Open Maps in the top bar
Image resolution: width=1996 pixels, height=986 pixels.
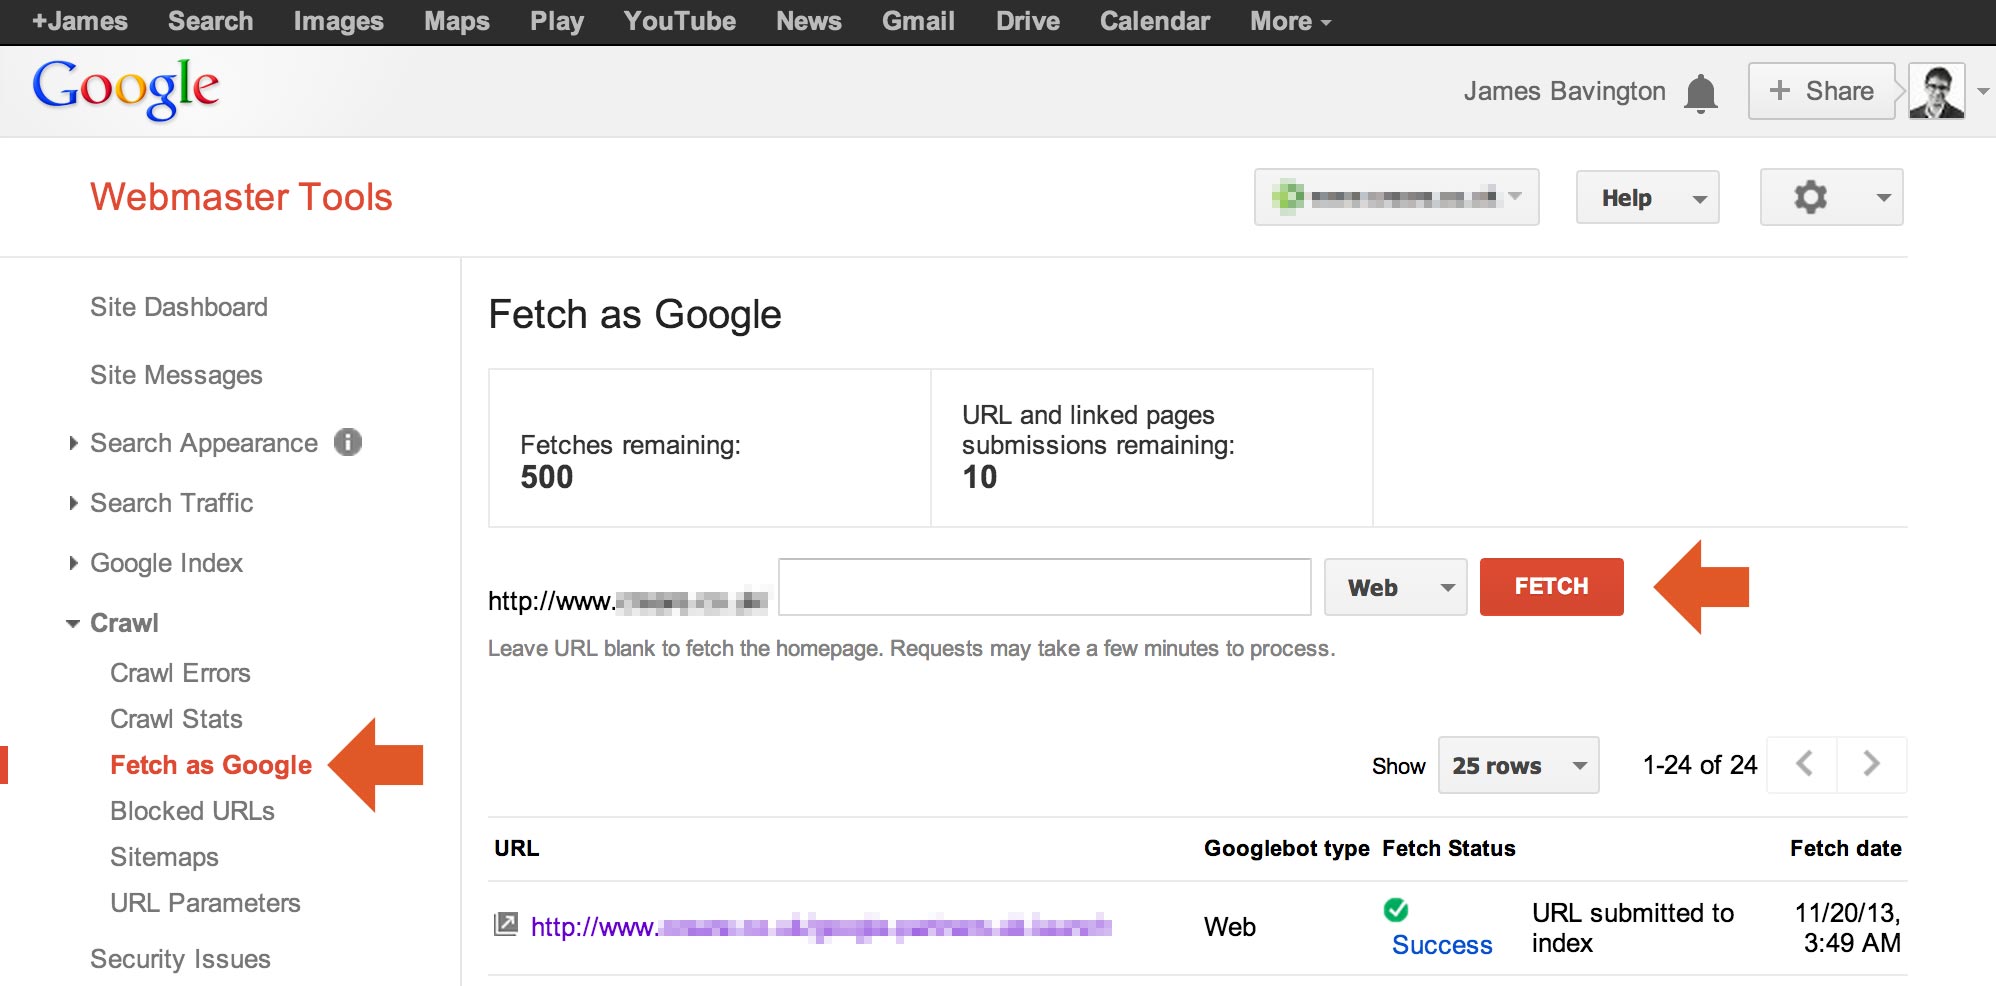point(456,21)
